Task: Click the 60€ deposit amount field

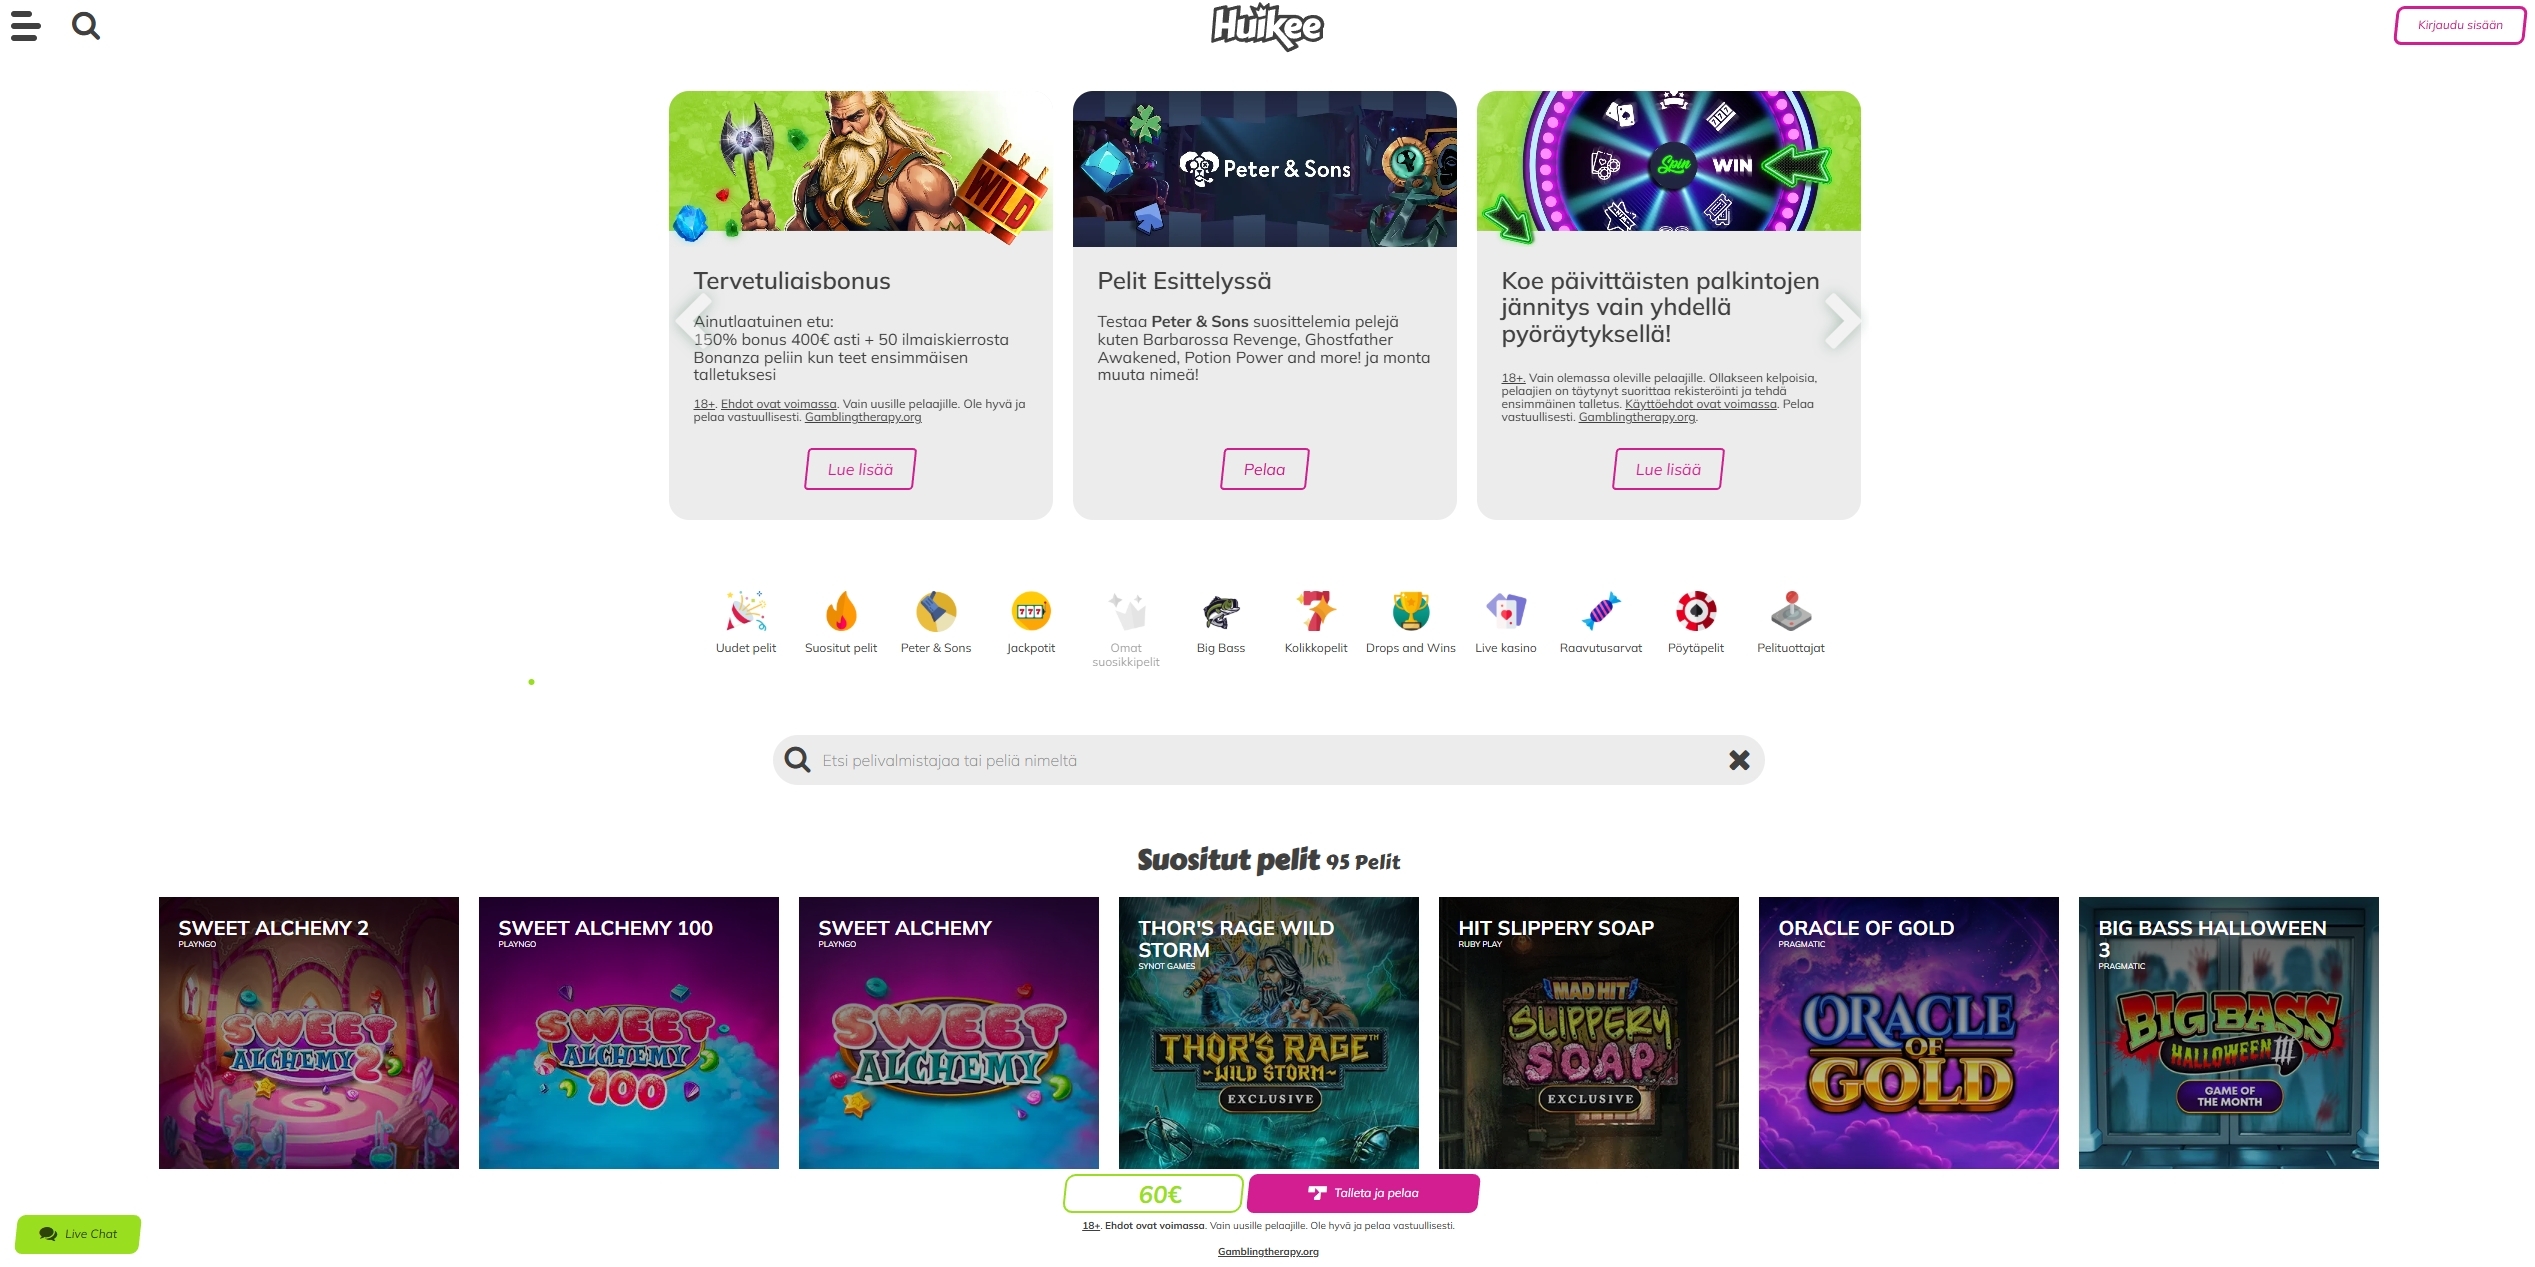Action: pos(1153,1194)
